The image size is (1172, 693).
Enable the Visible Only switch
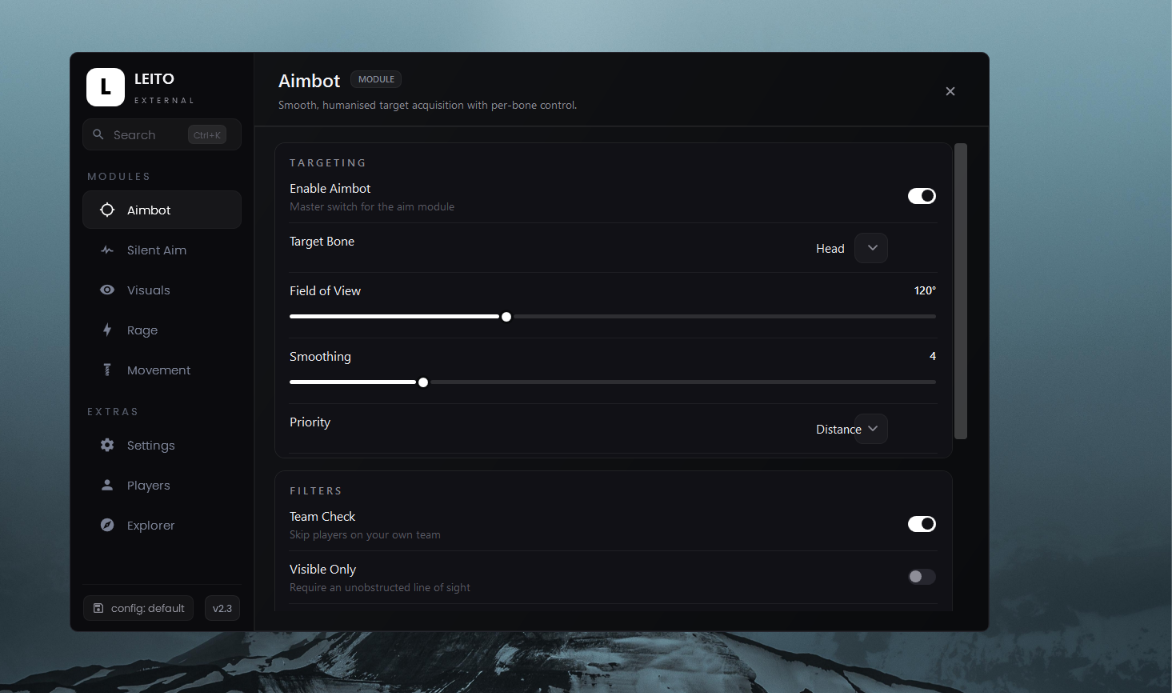(x=922, y=576)
